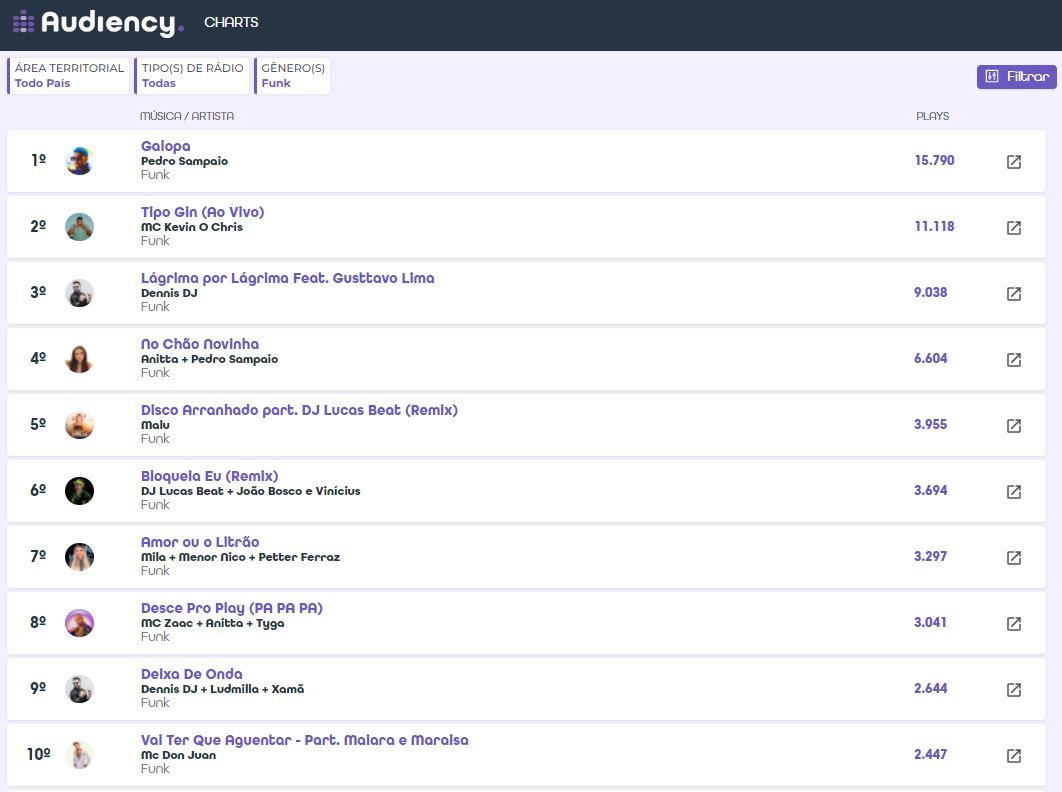Screen dimensions: 1062x792
Task: Click artist text MC Zaac + Anitta + Tyga
Action: [213, 623]
